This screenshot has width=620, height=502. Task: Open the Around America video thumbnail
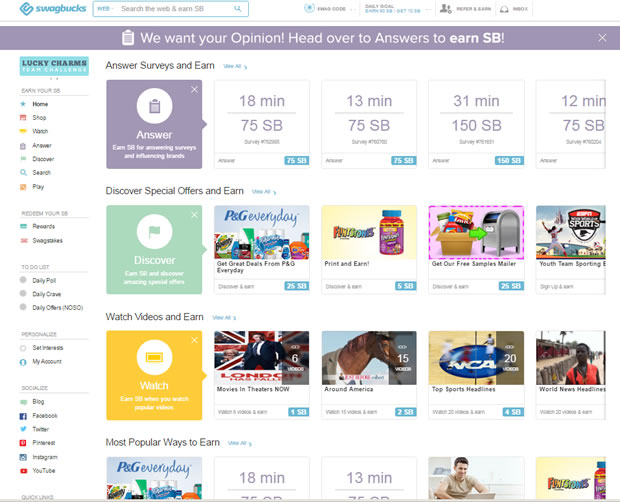tap(369, 358)
